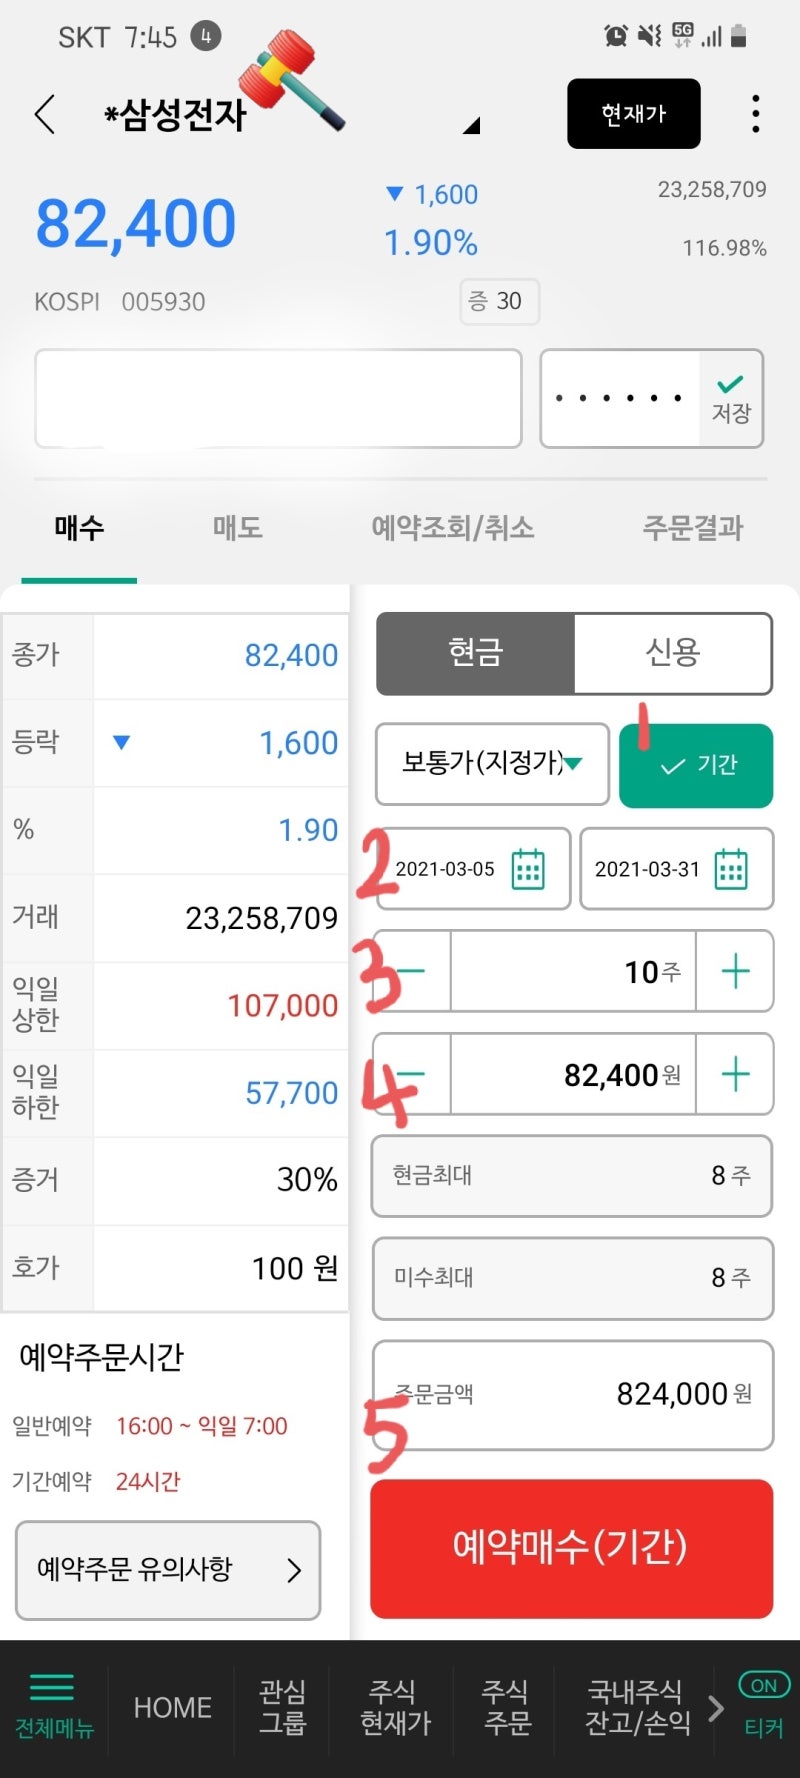Open 보통가(지정가) order type dropdown
This screenshot has width=800, height=1778.
[492, 764]
